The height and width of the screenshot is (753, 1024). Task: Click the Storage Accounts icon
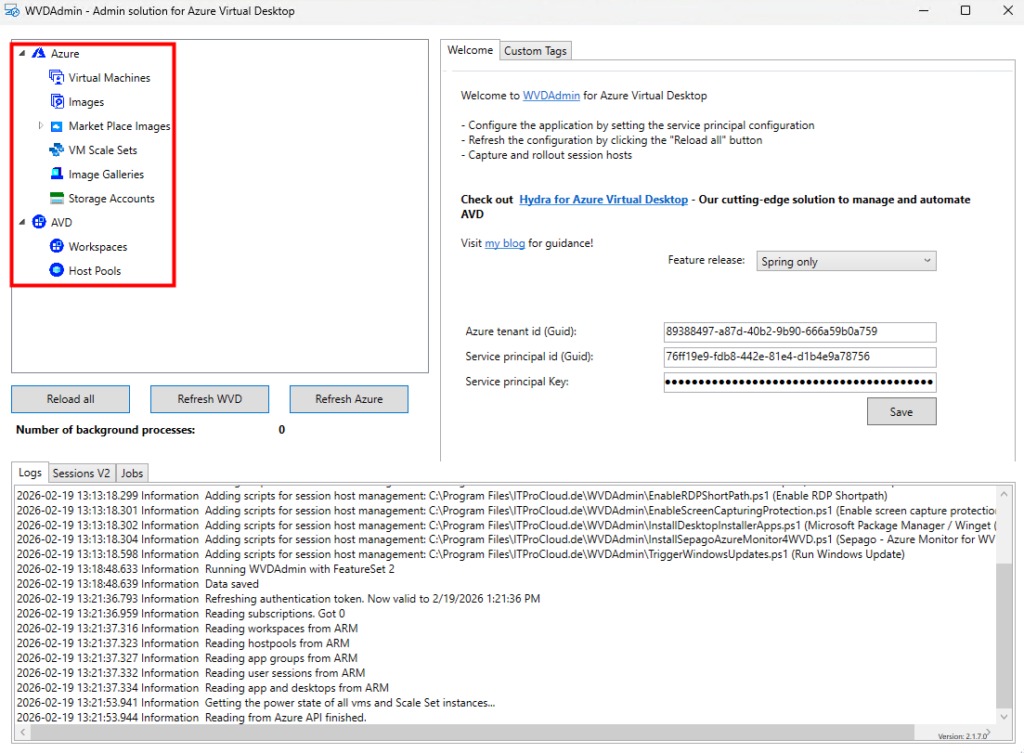[x=57, y=198]
